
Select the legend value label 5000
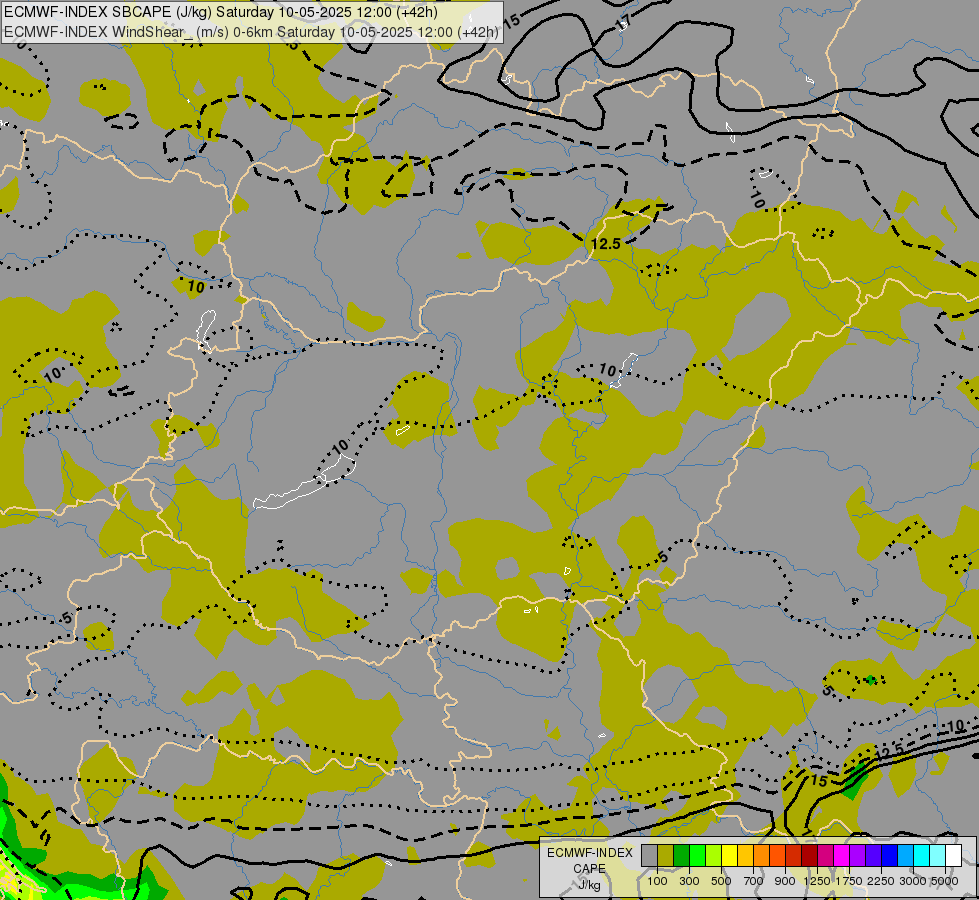click(x=945, y=881)
